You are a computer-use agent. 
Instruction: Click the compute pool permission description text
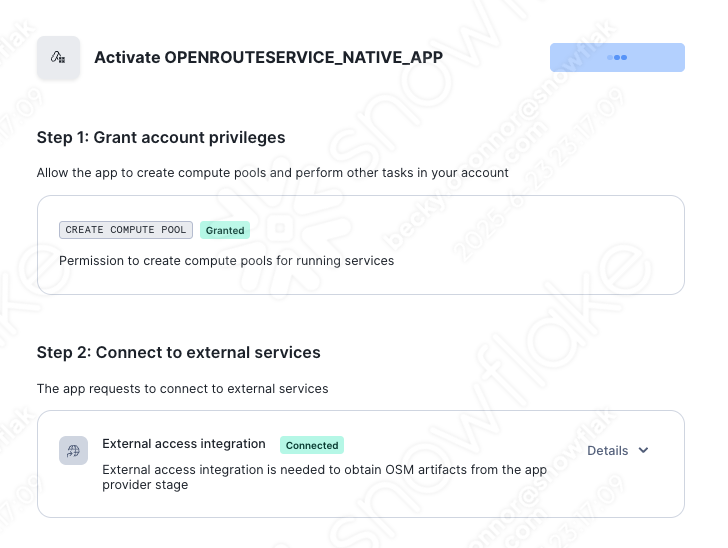click(x=226, y=261)
